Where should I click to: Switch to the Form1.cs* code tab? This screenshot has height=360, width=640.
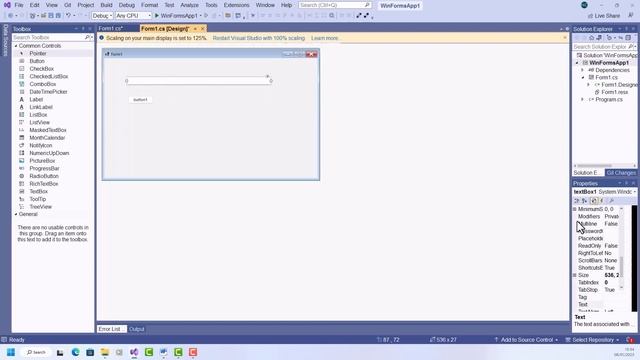point(111,29)
